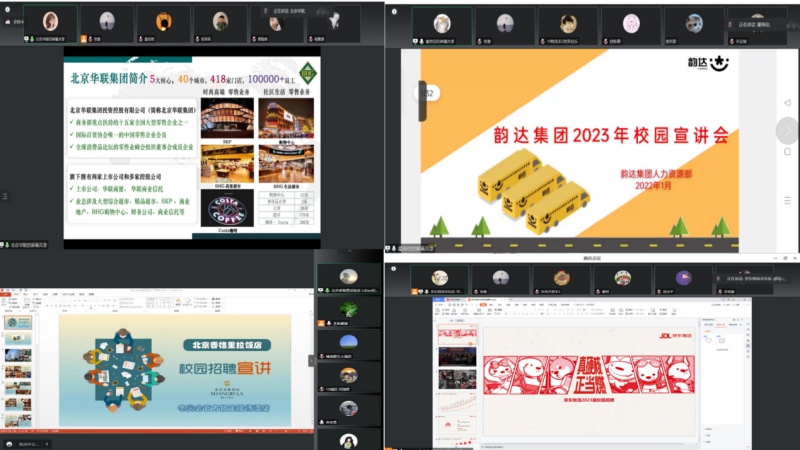This screenshot has height=450, width=800.
Task: Click the info icon in 京东物流 meeting
Action: [393, 269]
